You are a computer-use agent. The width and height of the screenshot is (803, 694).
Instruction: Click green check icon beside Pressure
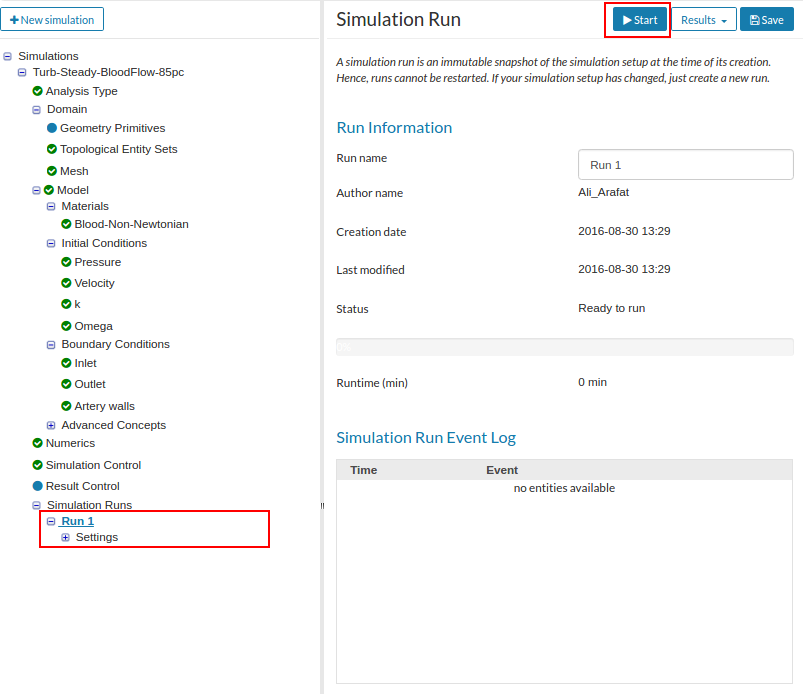(x=66, y=262)
